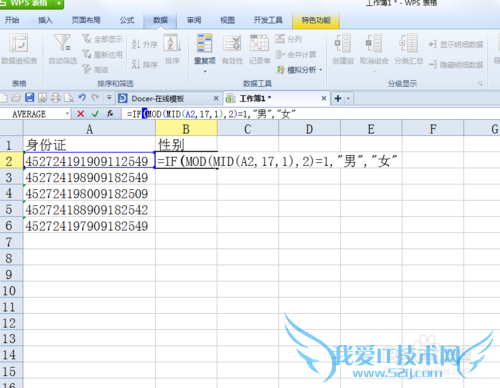Click cell A4 with 452724198009182509
The width and height of the screenshot is (500, 388).
[89, 194]
